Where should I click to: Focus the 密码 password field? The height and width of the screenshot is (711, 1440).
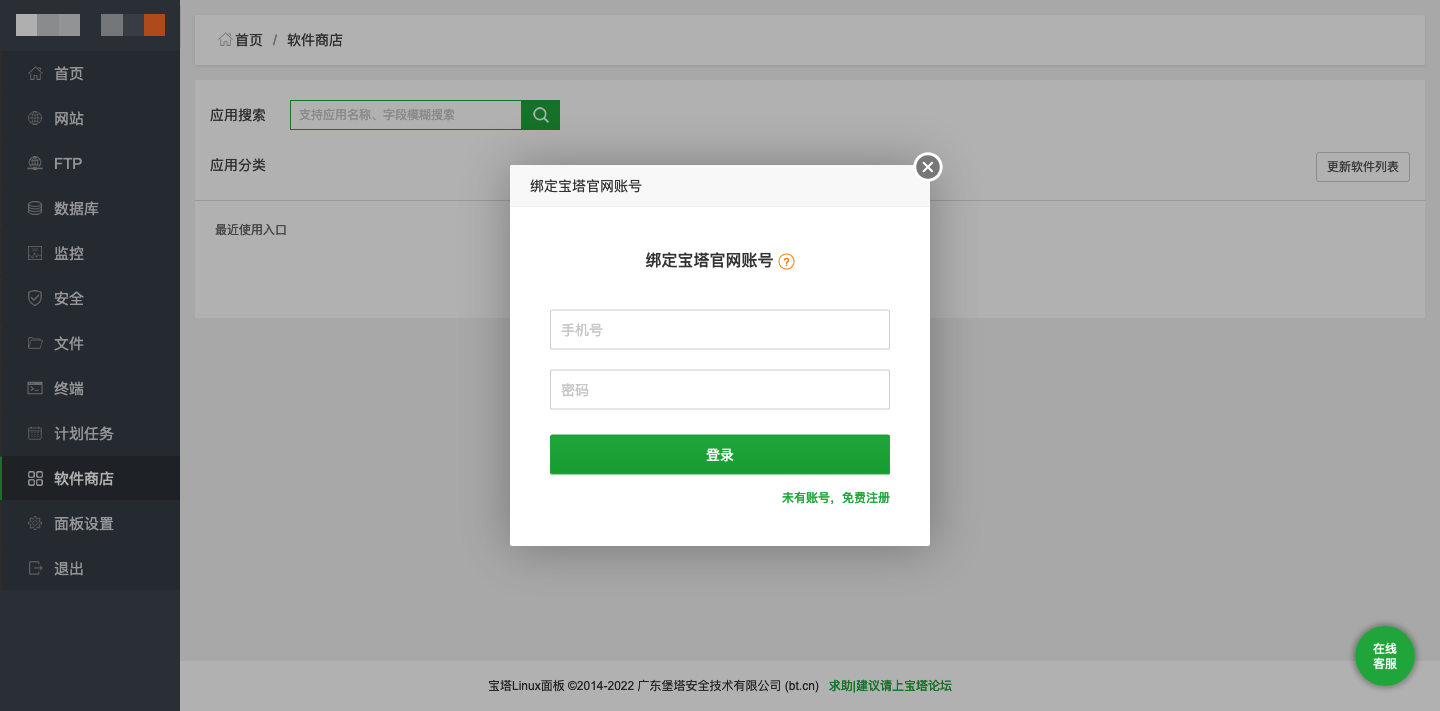click(719, 389)
